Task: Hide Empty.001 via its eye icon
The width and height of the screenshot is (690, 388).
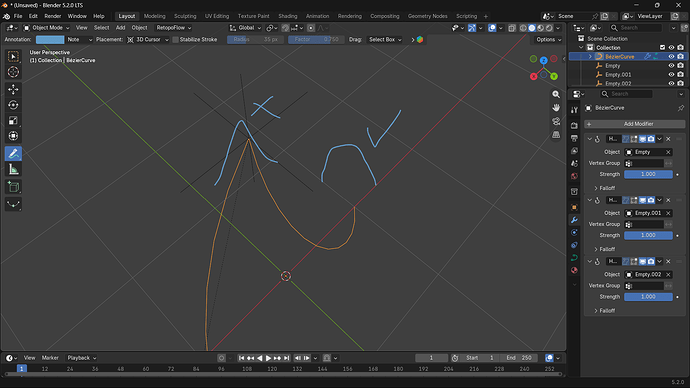Action: pyautogui.click(x=672, y=75)
